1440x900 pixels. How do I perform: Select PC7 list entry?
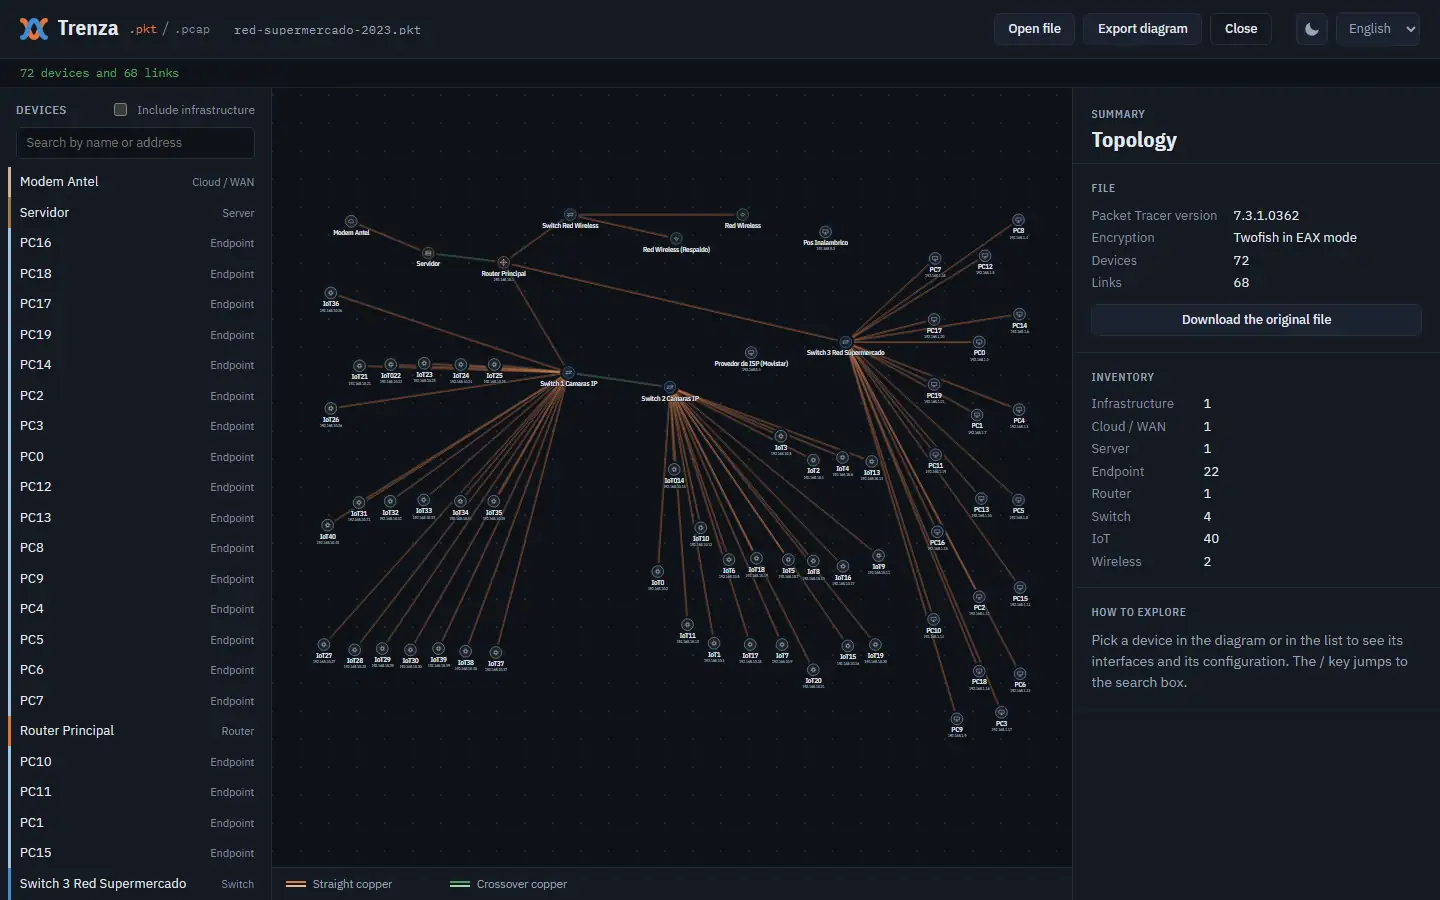point(135,701)
